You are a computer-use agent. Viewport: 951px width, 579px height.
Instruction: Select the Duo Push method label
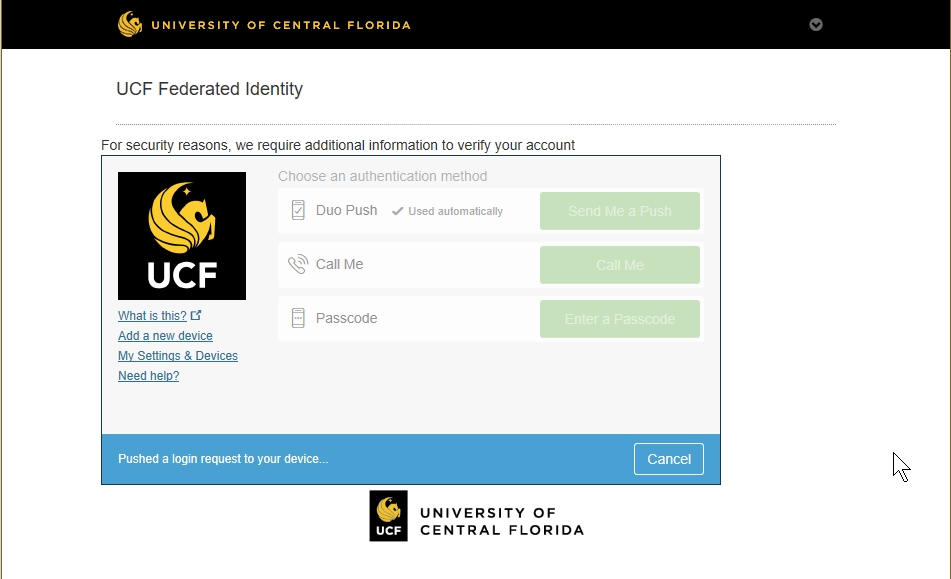point(346,210)
